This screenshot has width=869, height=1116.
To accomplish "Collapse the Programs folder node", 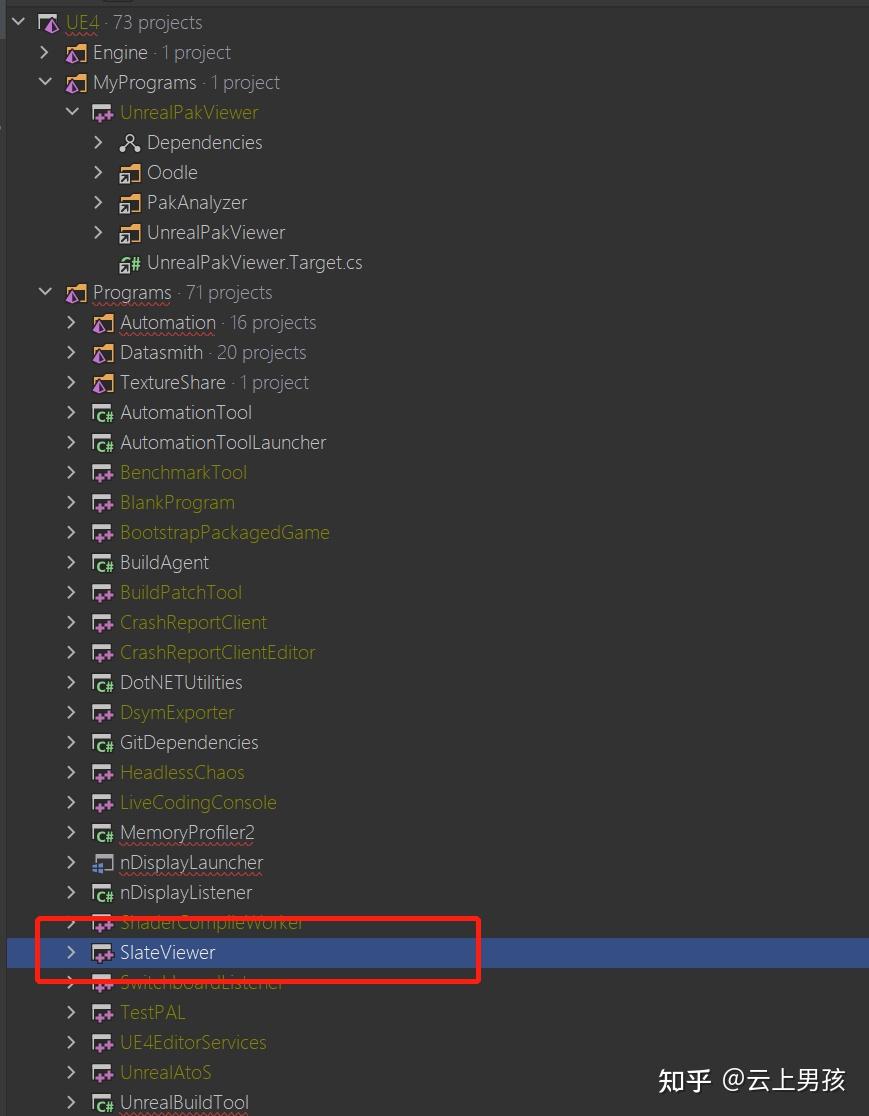I will click(44, 292).
